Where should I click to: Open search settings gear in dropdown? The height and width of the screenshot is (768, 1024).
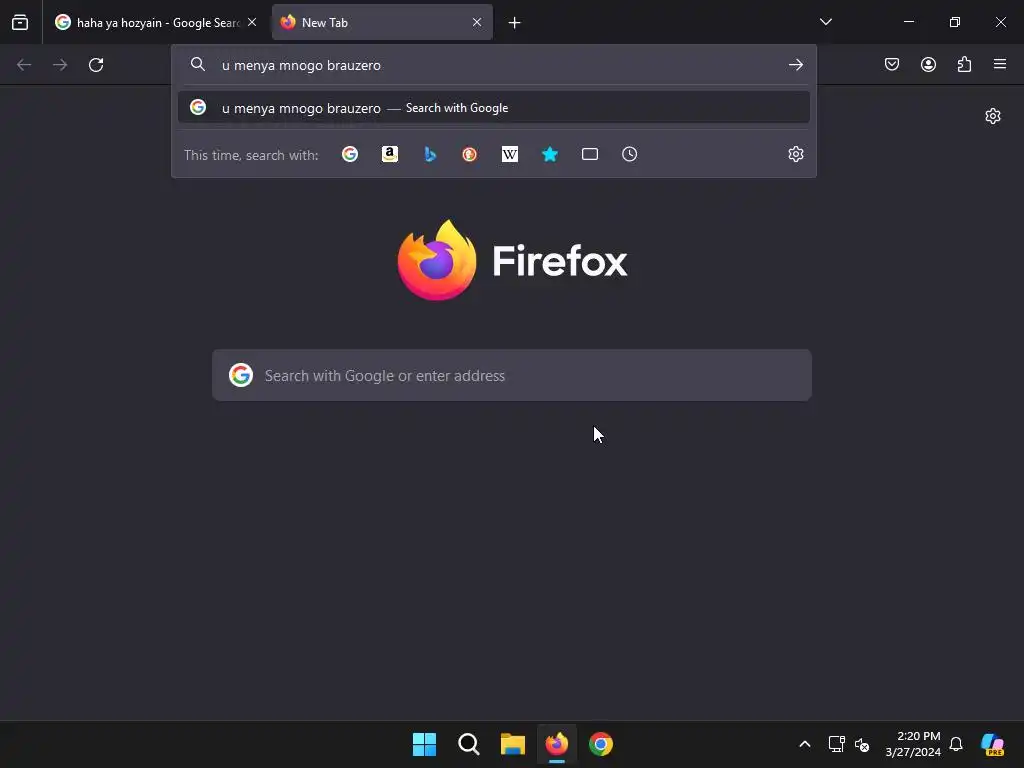795,154
